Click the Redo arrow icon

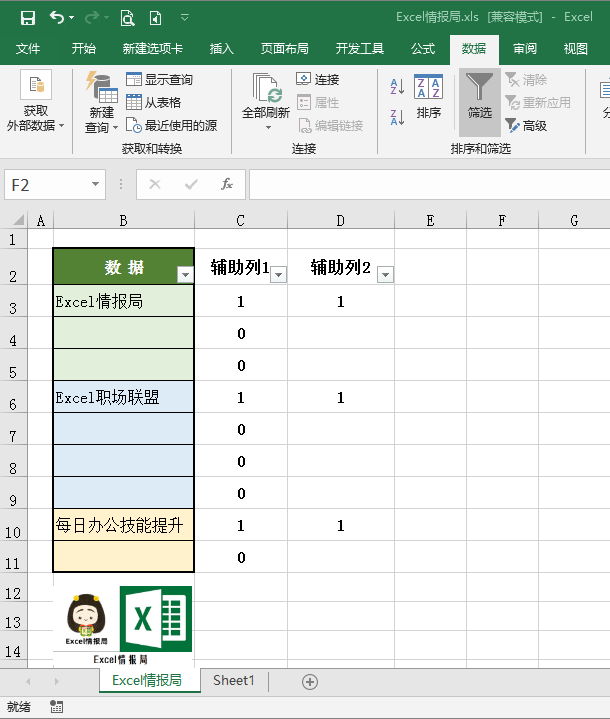pyautogui.click(x=92, y=18)
